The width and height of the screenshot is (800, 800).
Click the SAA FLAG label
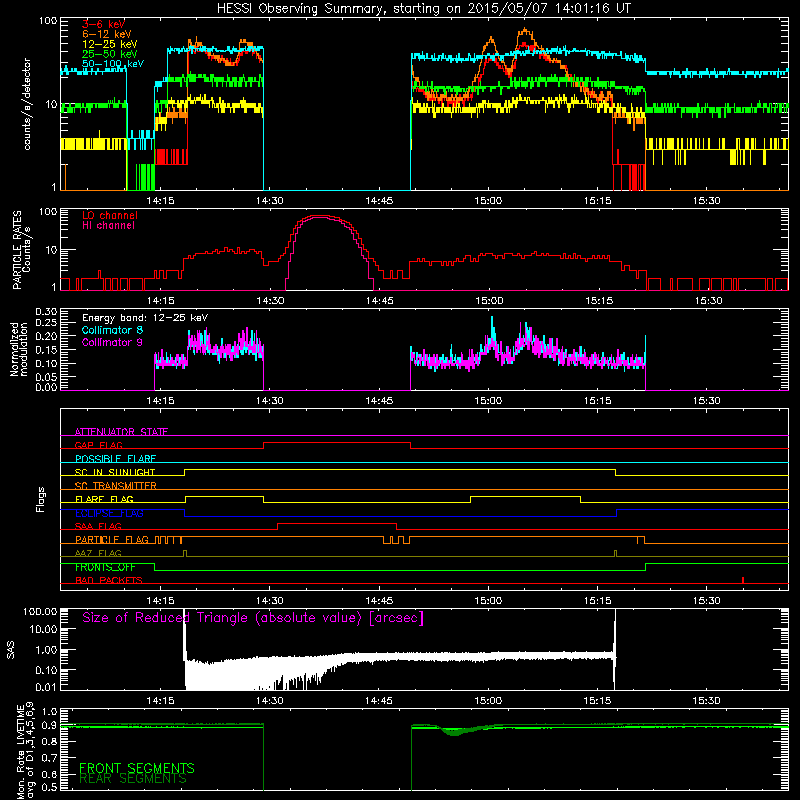click(98, 526)
